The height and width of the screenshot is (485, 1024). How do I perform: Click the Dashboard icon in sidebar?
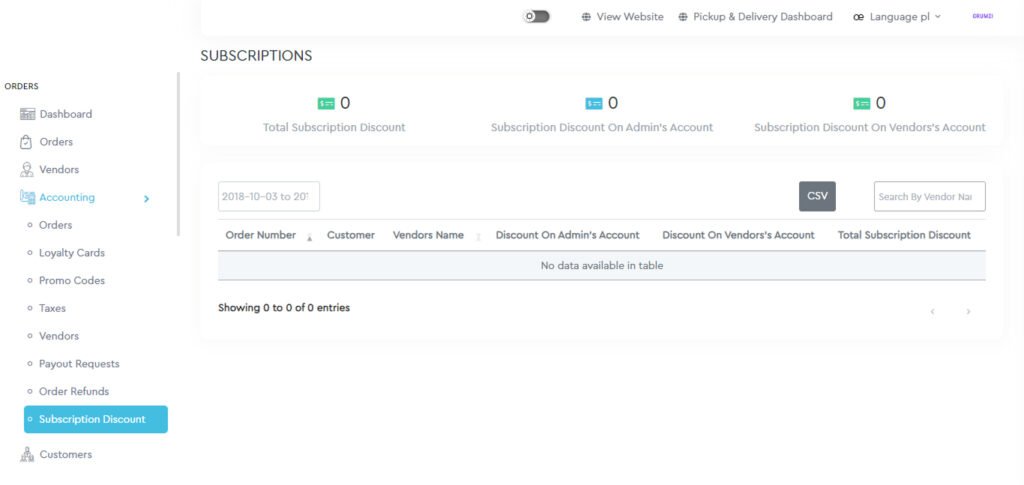click(x=27, y=114)
